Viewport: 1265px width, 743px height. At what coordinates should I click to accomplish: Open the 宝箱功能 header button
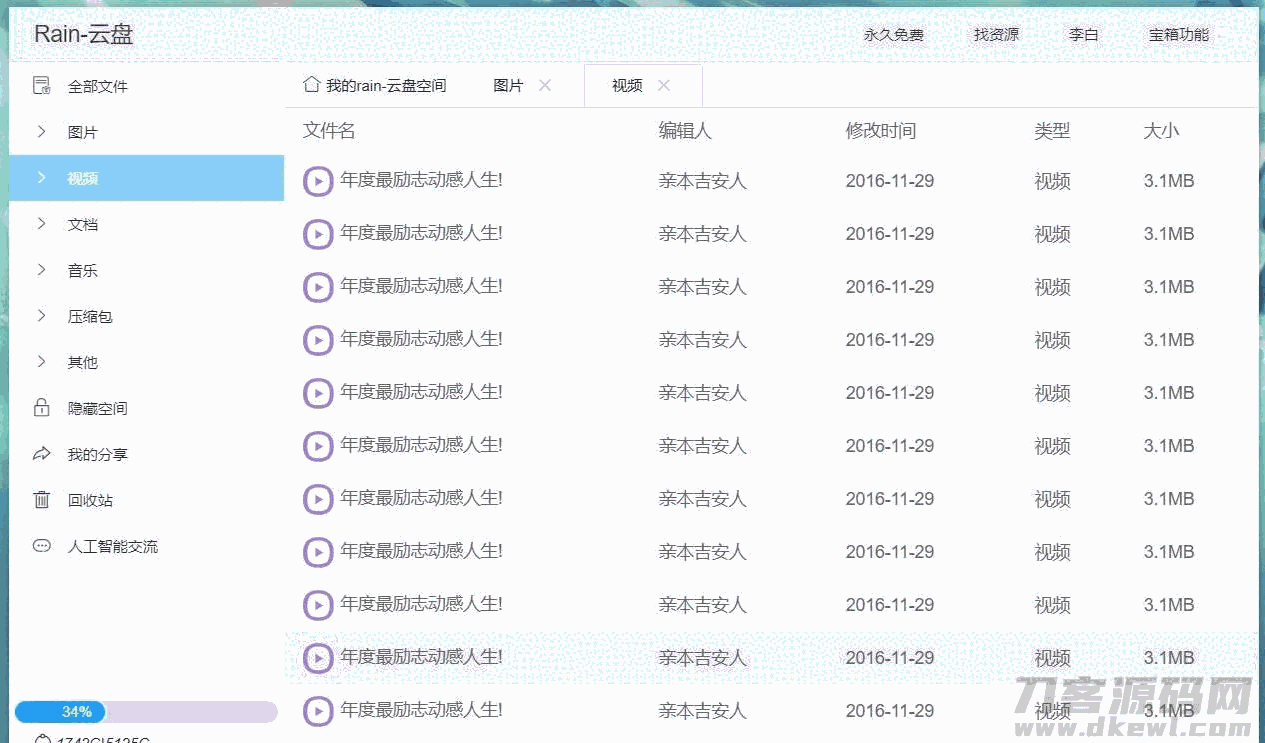click(x=1178, y=35)
